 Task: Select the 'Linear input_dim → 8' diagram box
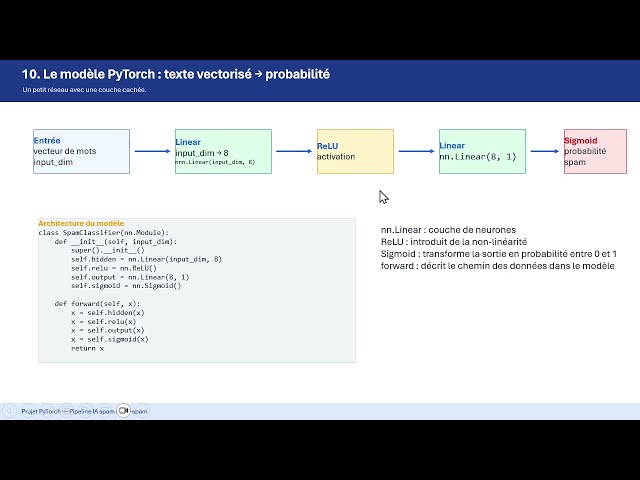[x=223, y=151]
